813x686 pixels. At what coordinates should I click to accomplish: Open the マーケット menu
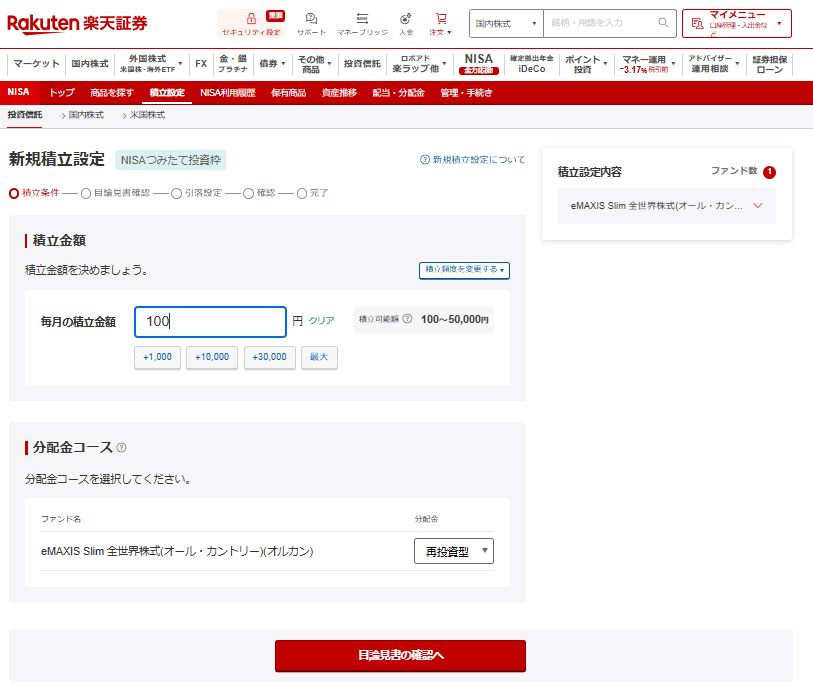tap(37, 64)
